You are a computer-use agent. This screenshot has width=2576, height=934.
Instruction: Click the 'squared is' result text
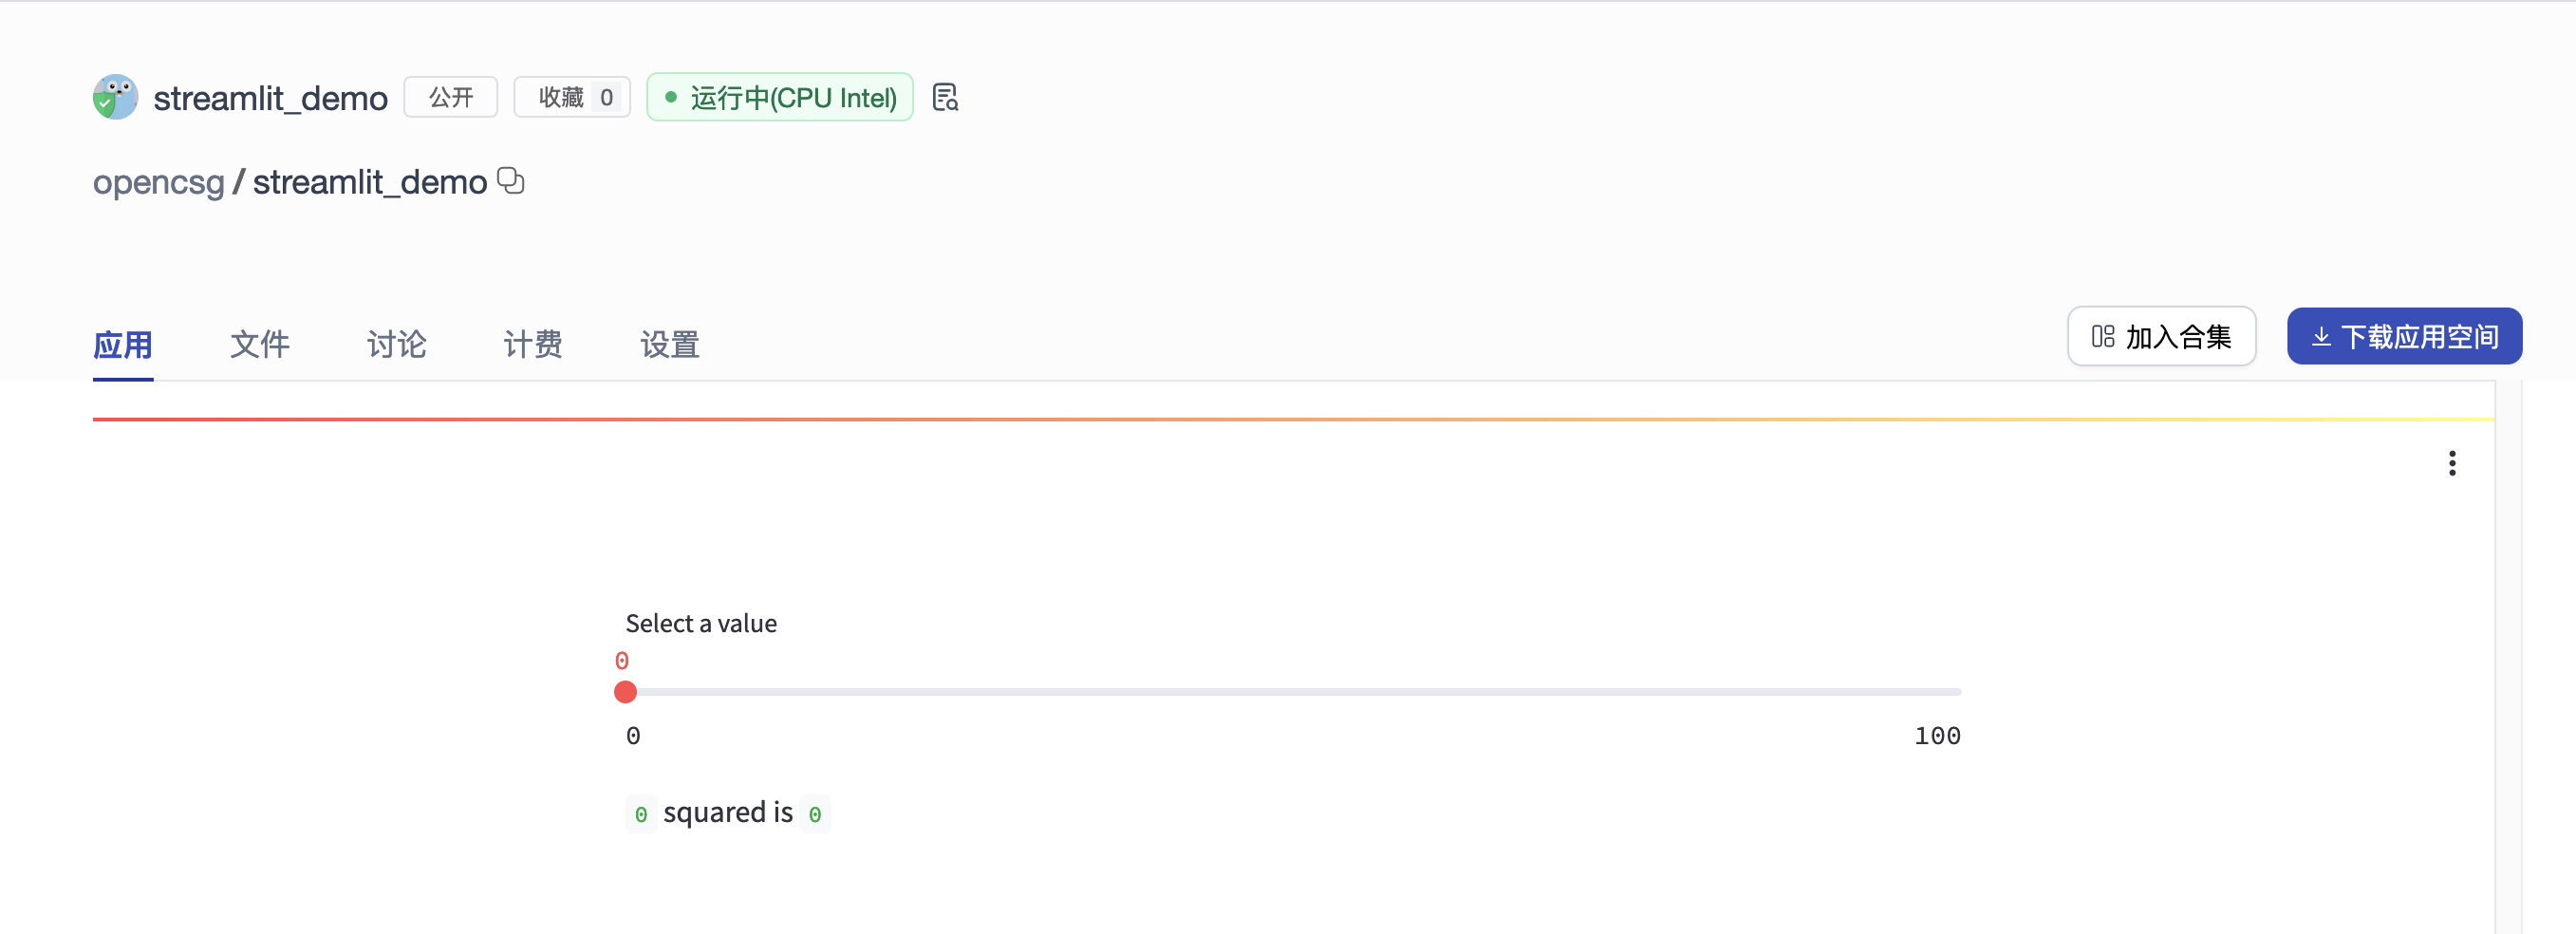728,813
